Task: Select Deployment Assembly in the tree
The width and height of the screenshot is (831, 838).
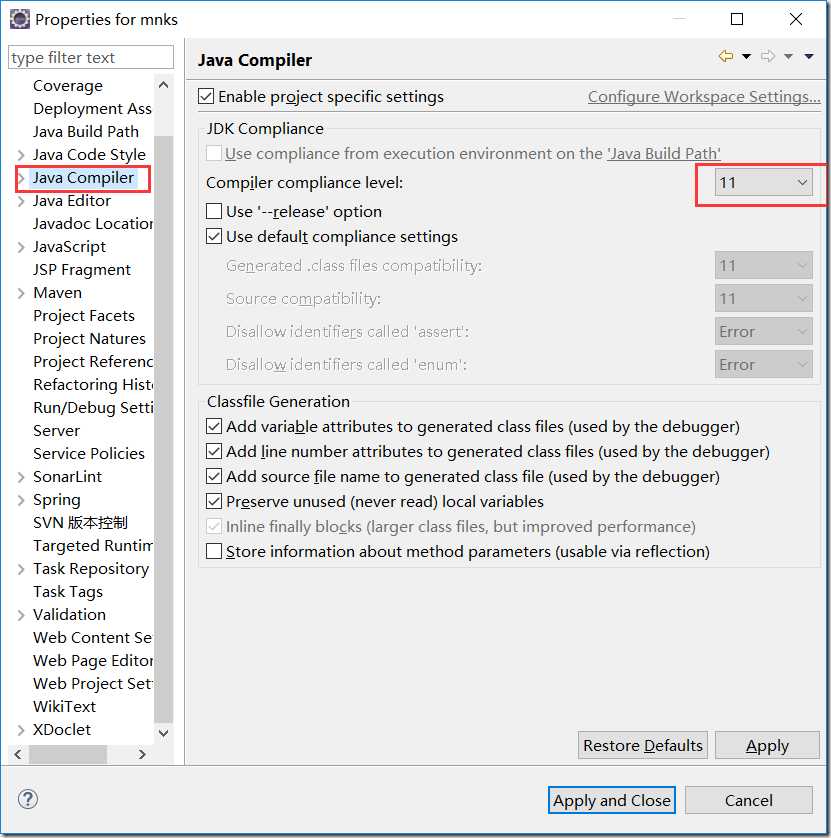Action: pyautogui.click(x=92, y=108)
